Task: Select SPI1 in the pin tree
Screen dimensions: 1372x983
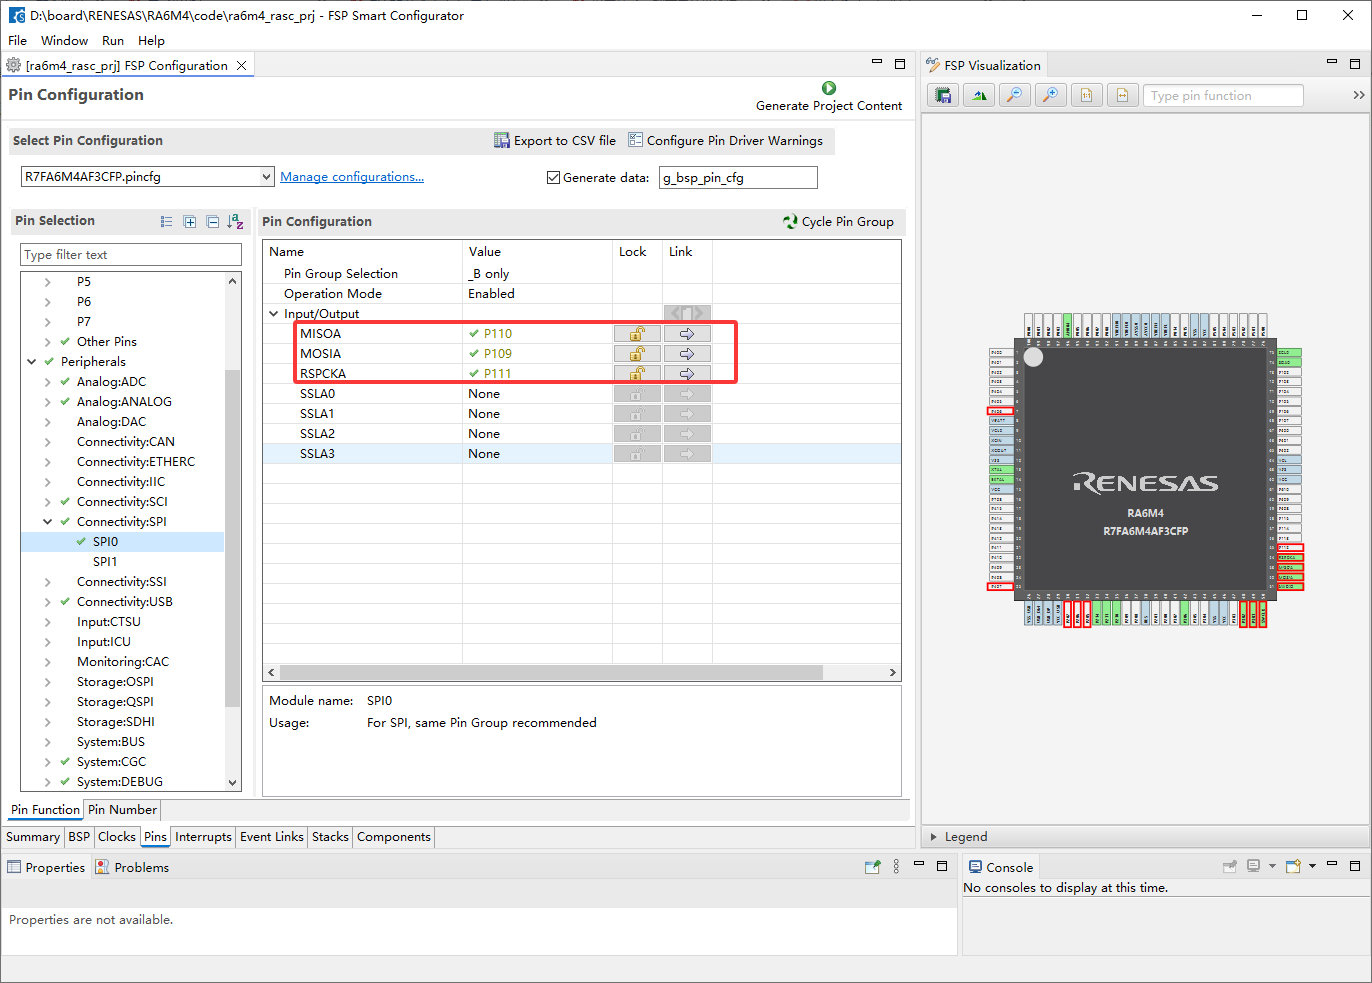Action: [x=105, y=561]
